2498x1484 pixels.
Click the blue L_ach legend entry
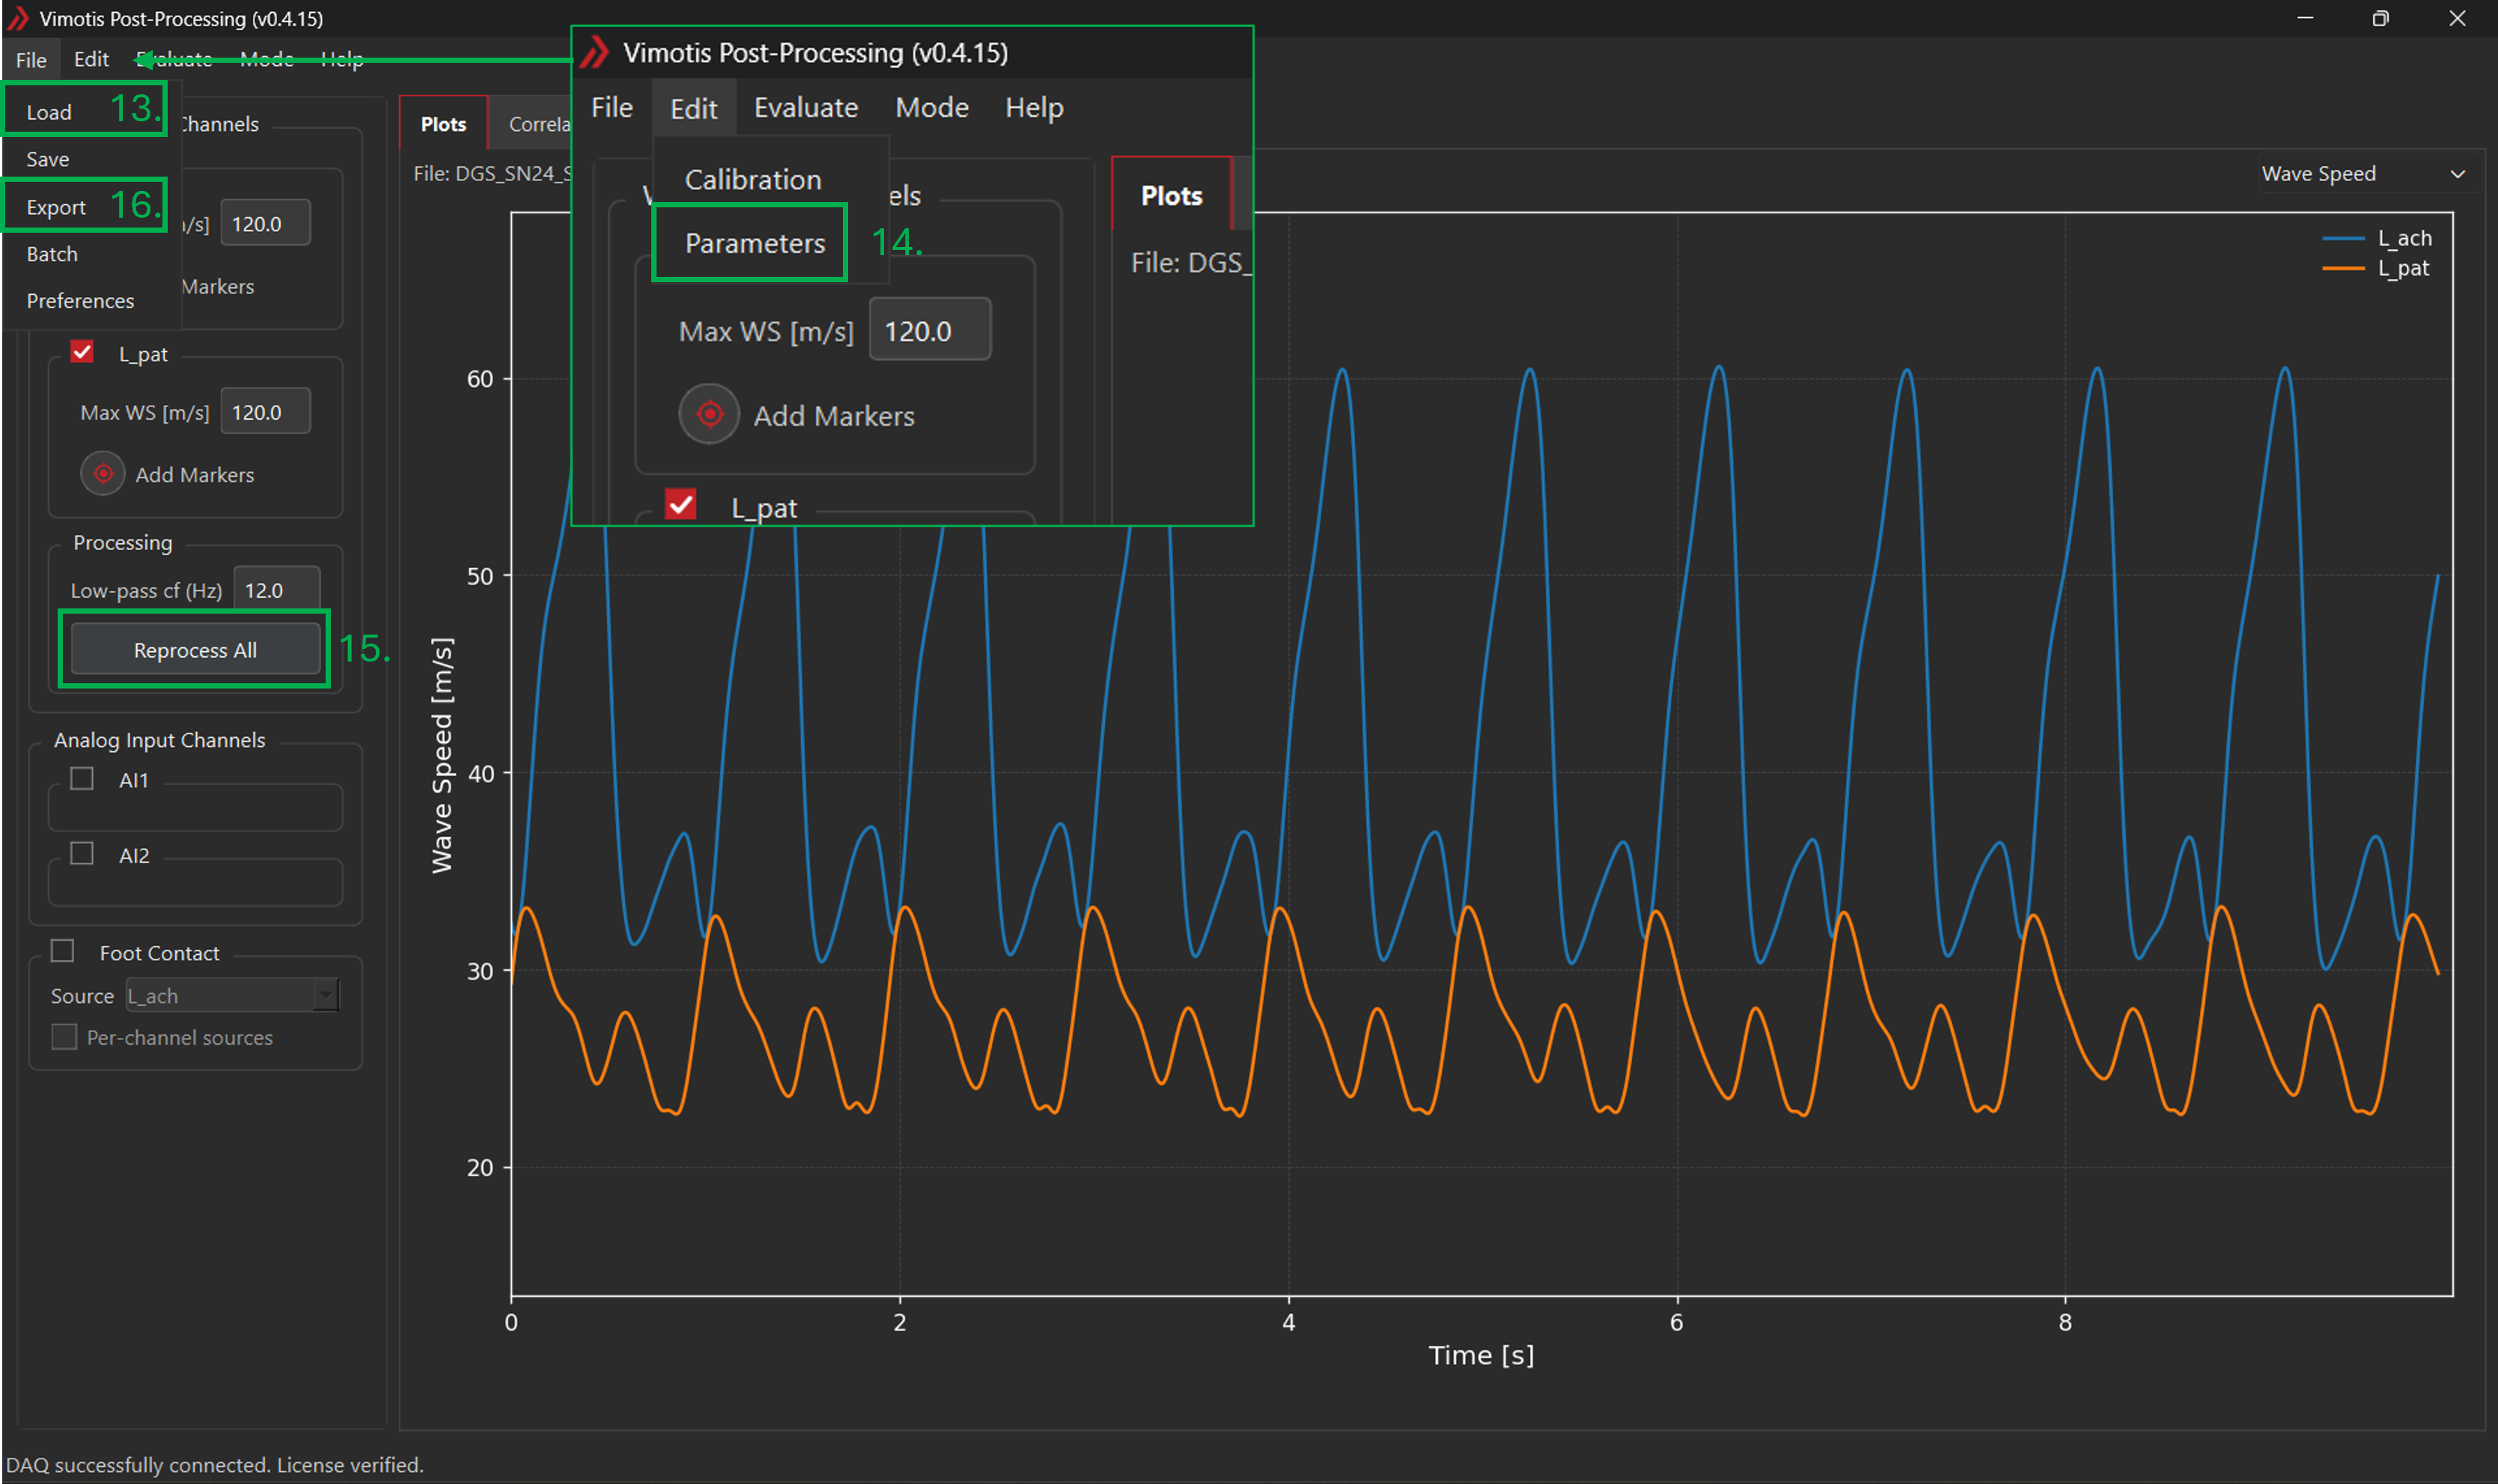[2377, 238]
